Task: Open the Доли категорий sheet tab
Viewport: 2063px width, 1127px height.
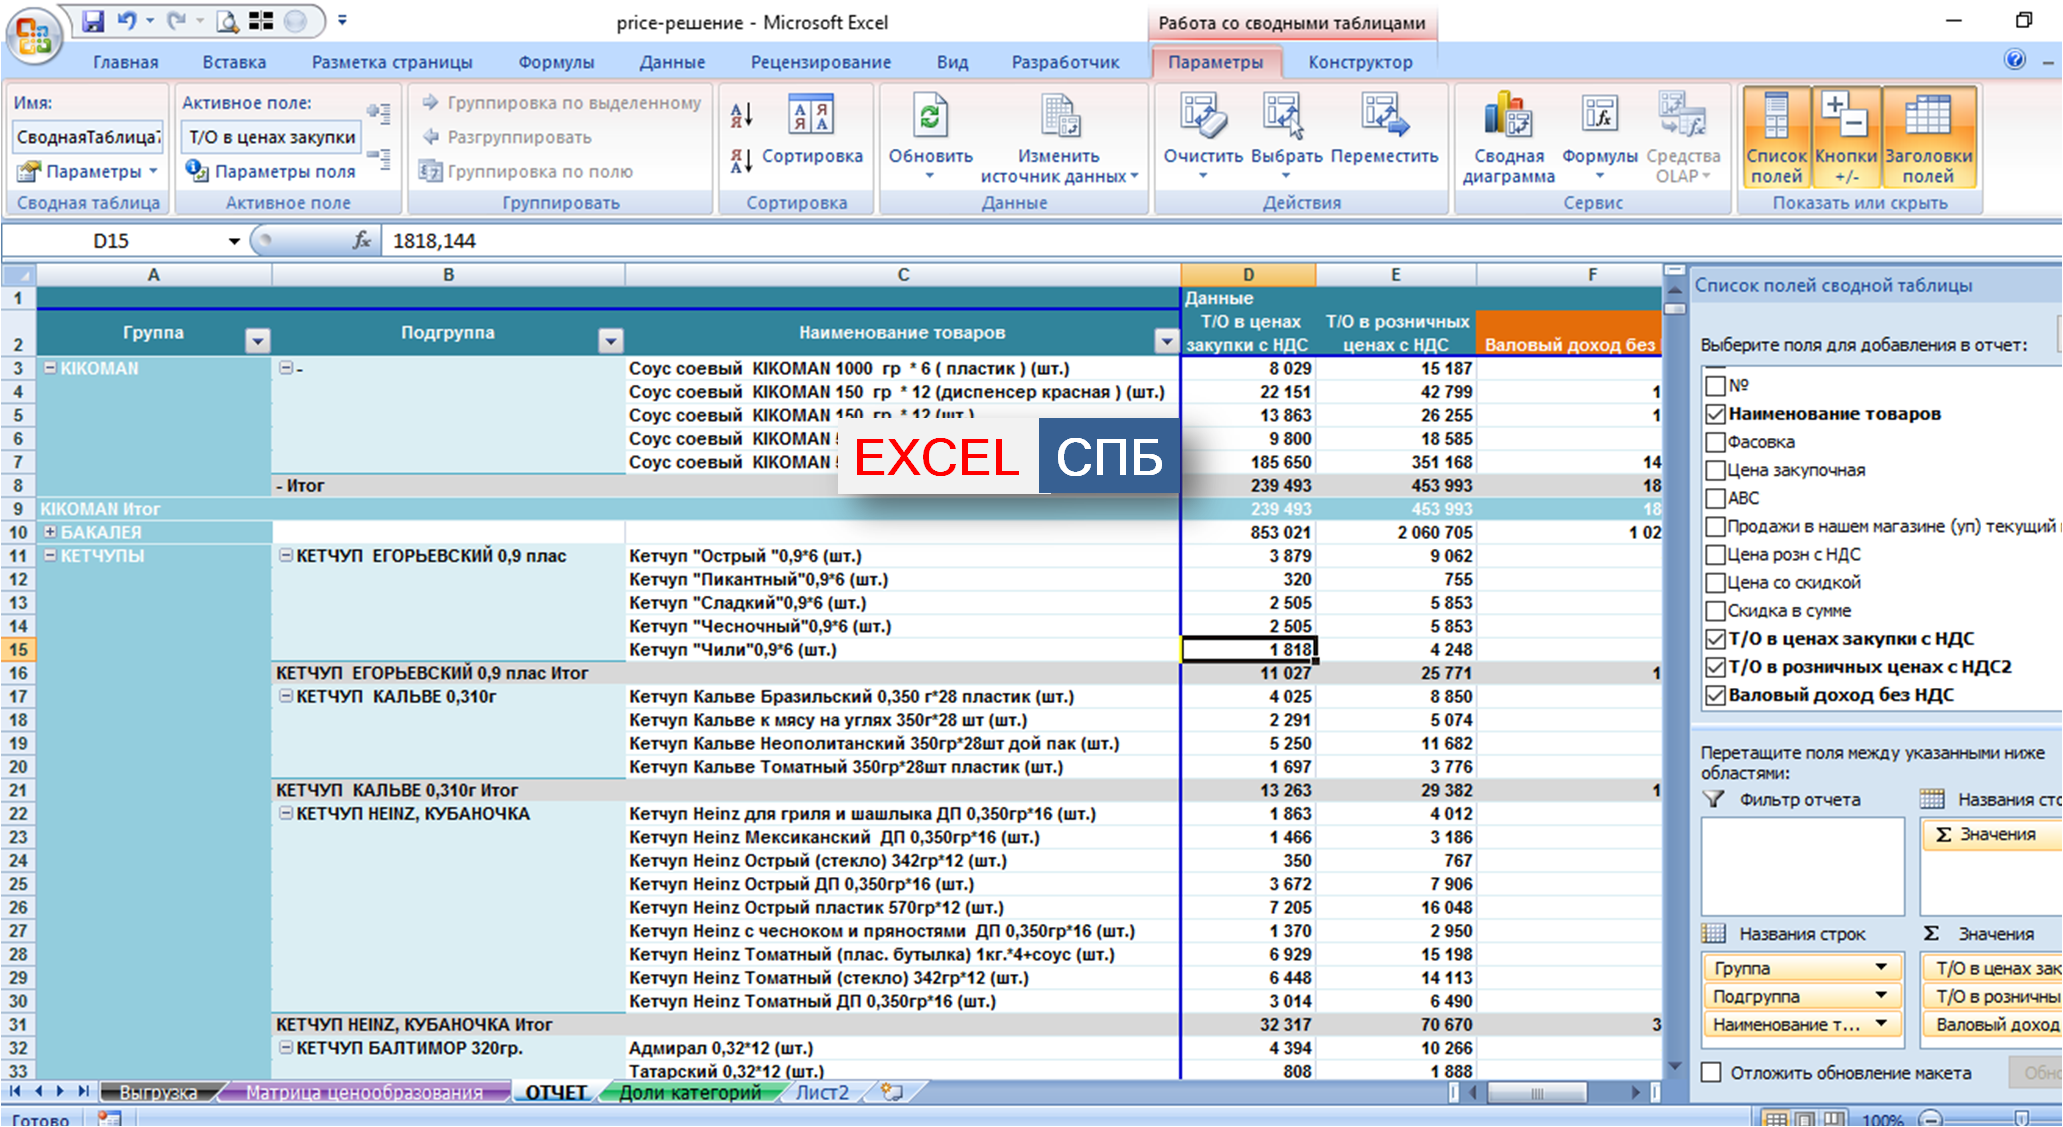Action: click(x=689, y=1092)
